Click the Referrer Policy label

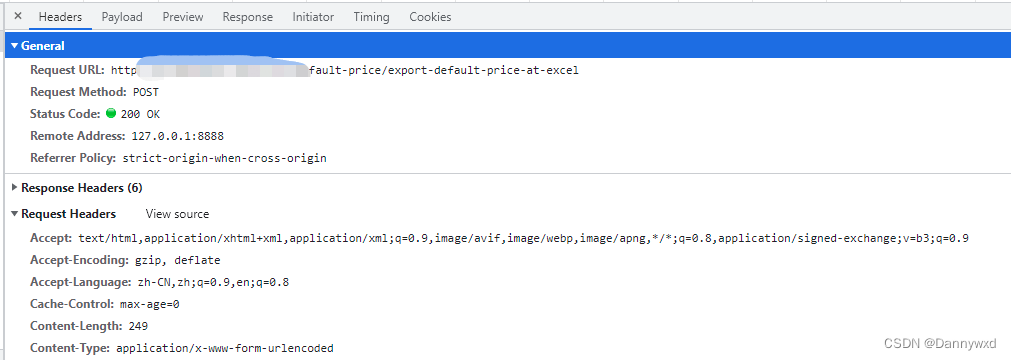pos(74,157)
